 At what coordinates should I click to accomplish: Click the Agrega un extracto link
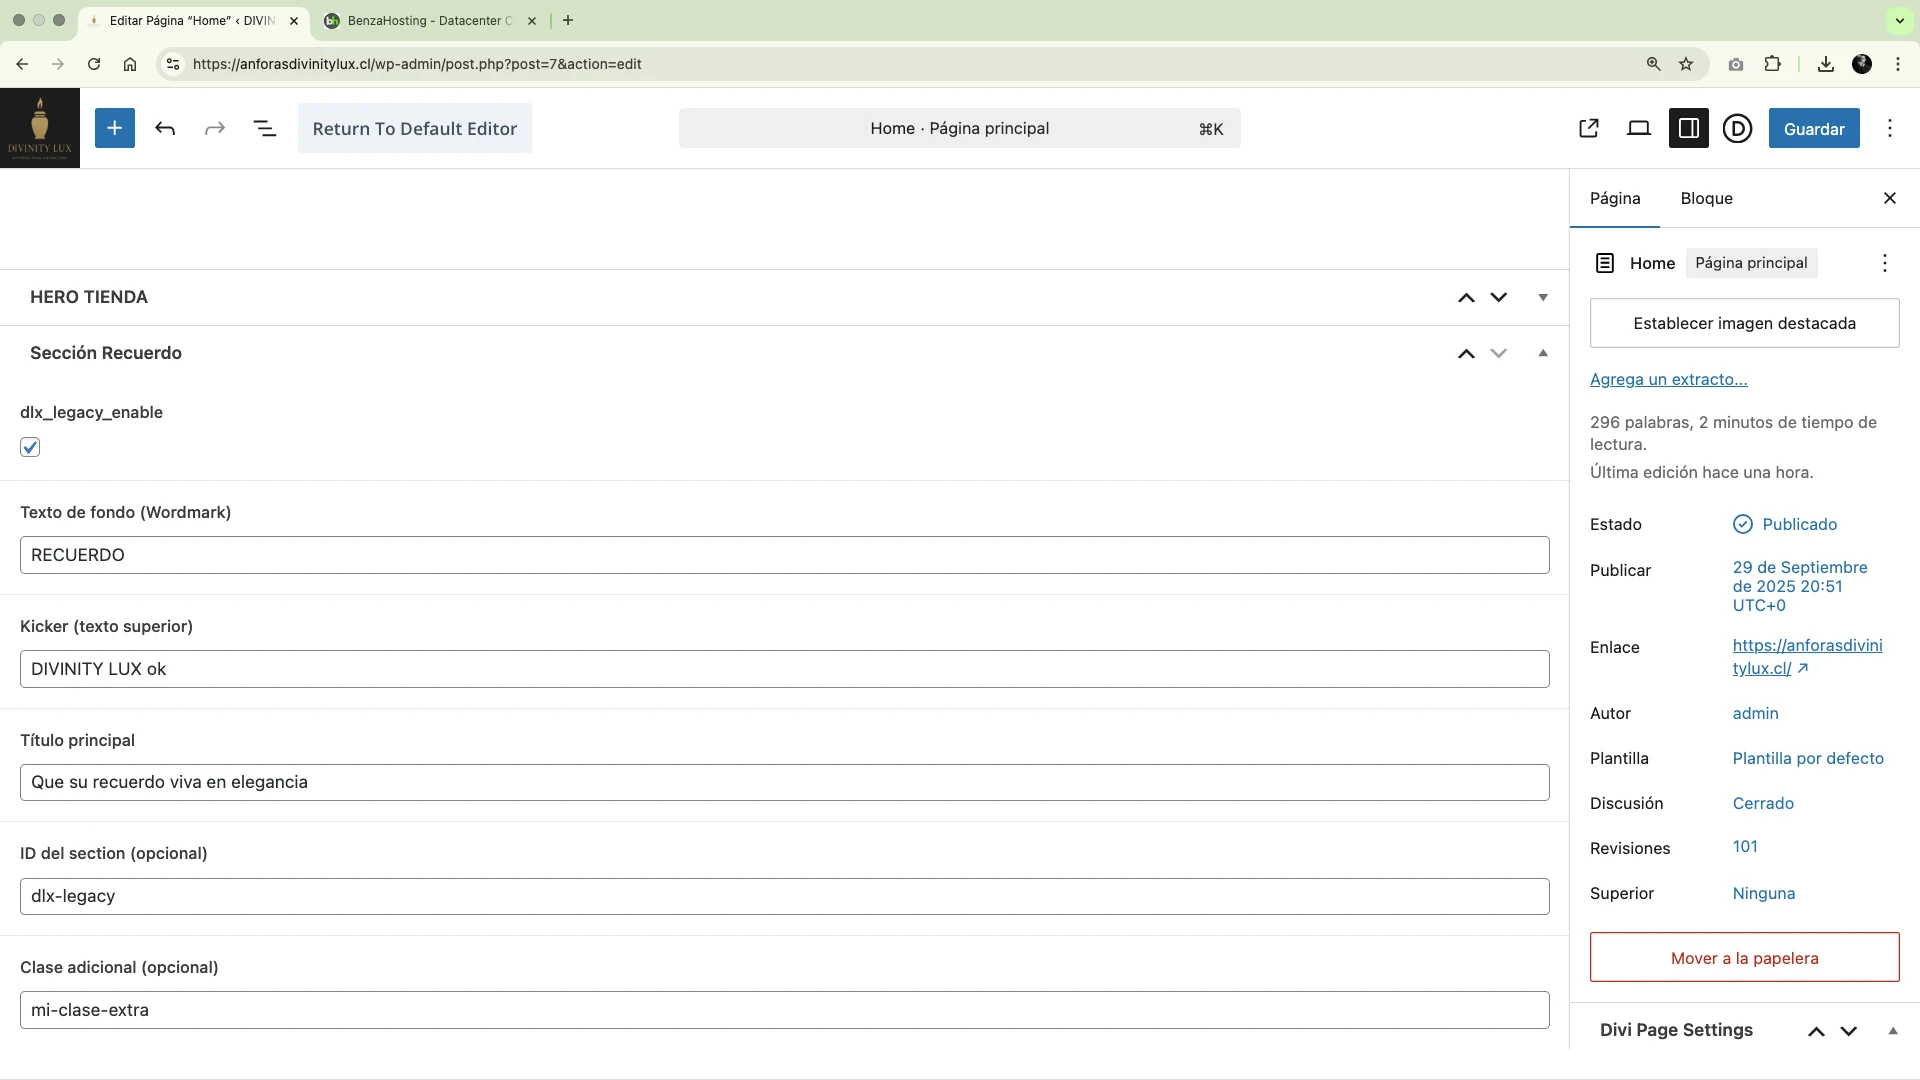point(1669,379)
